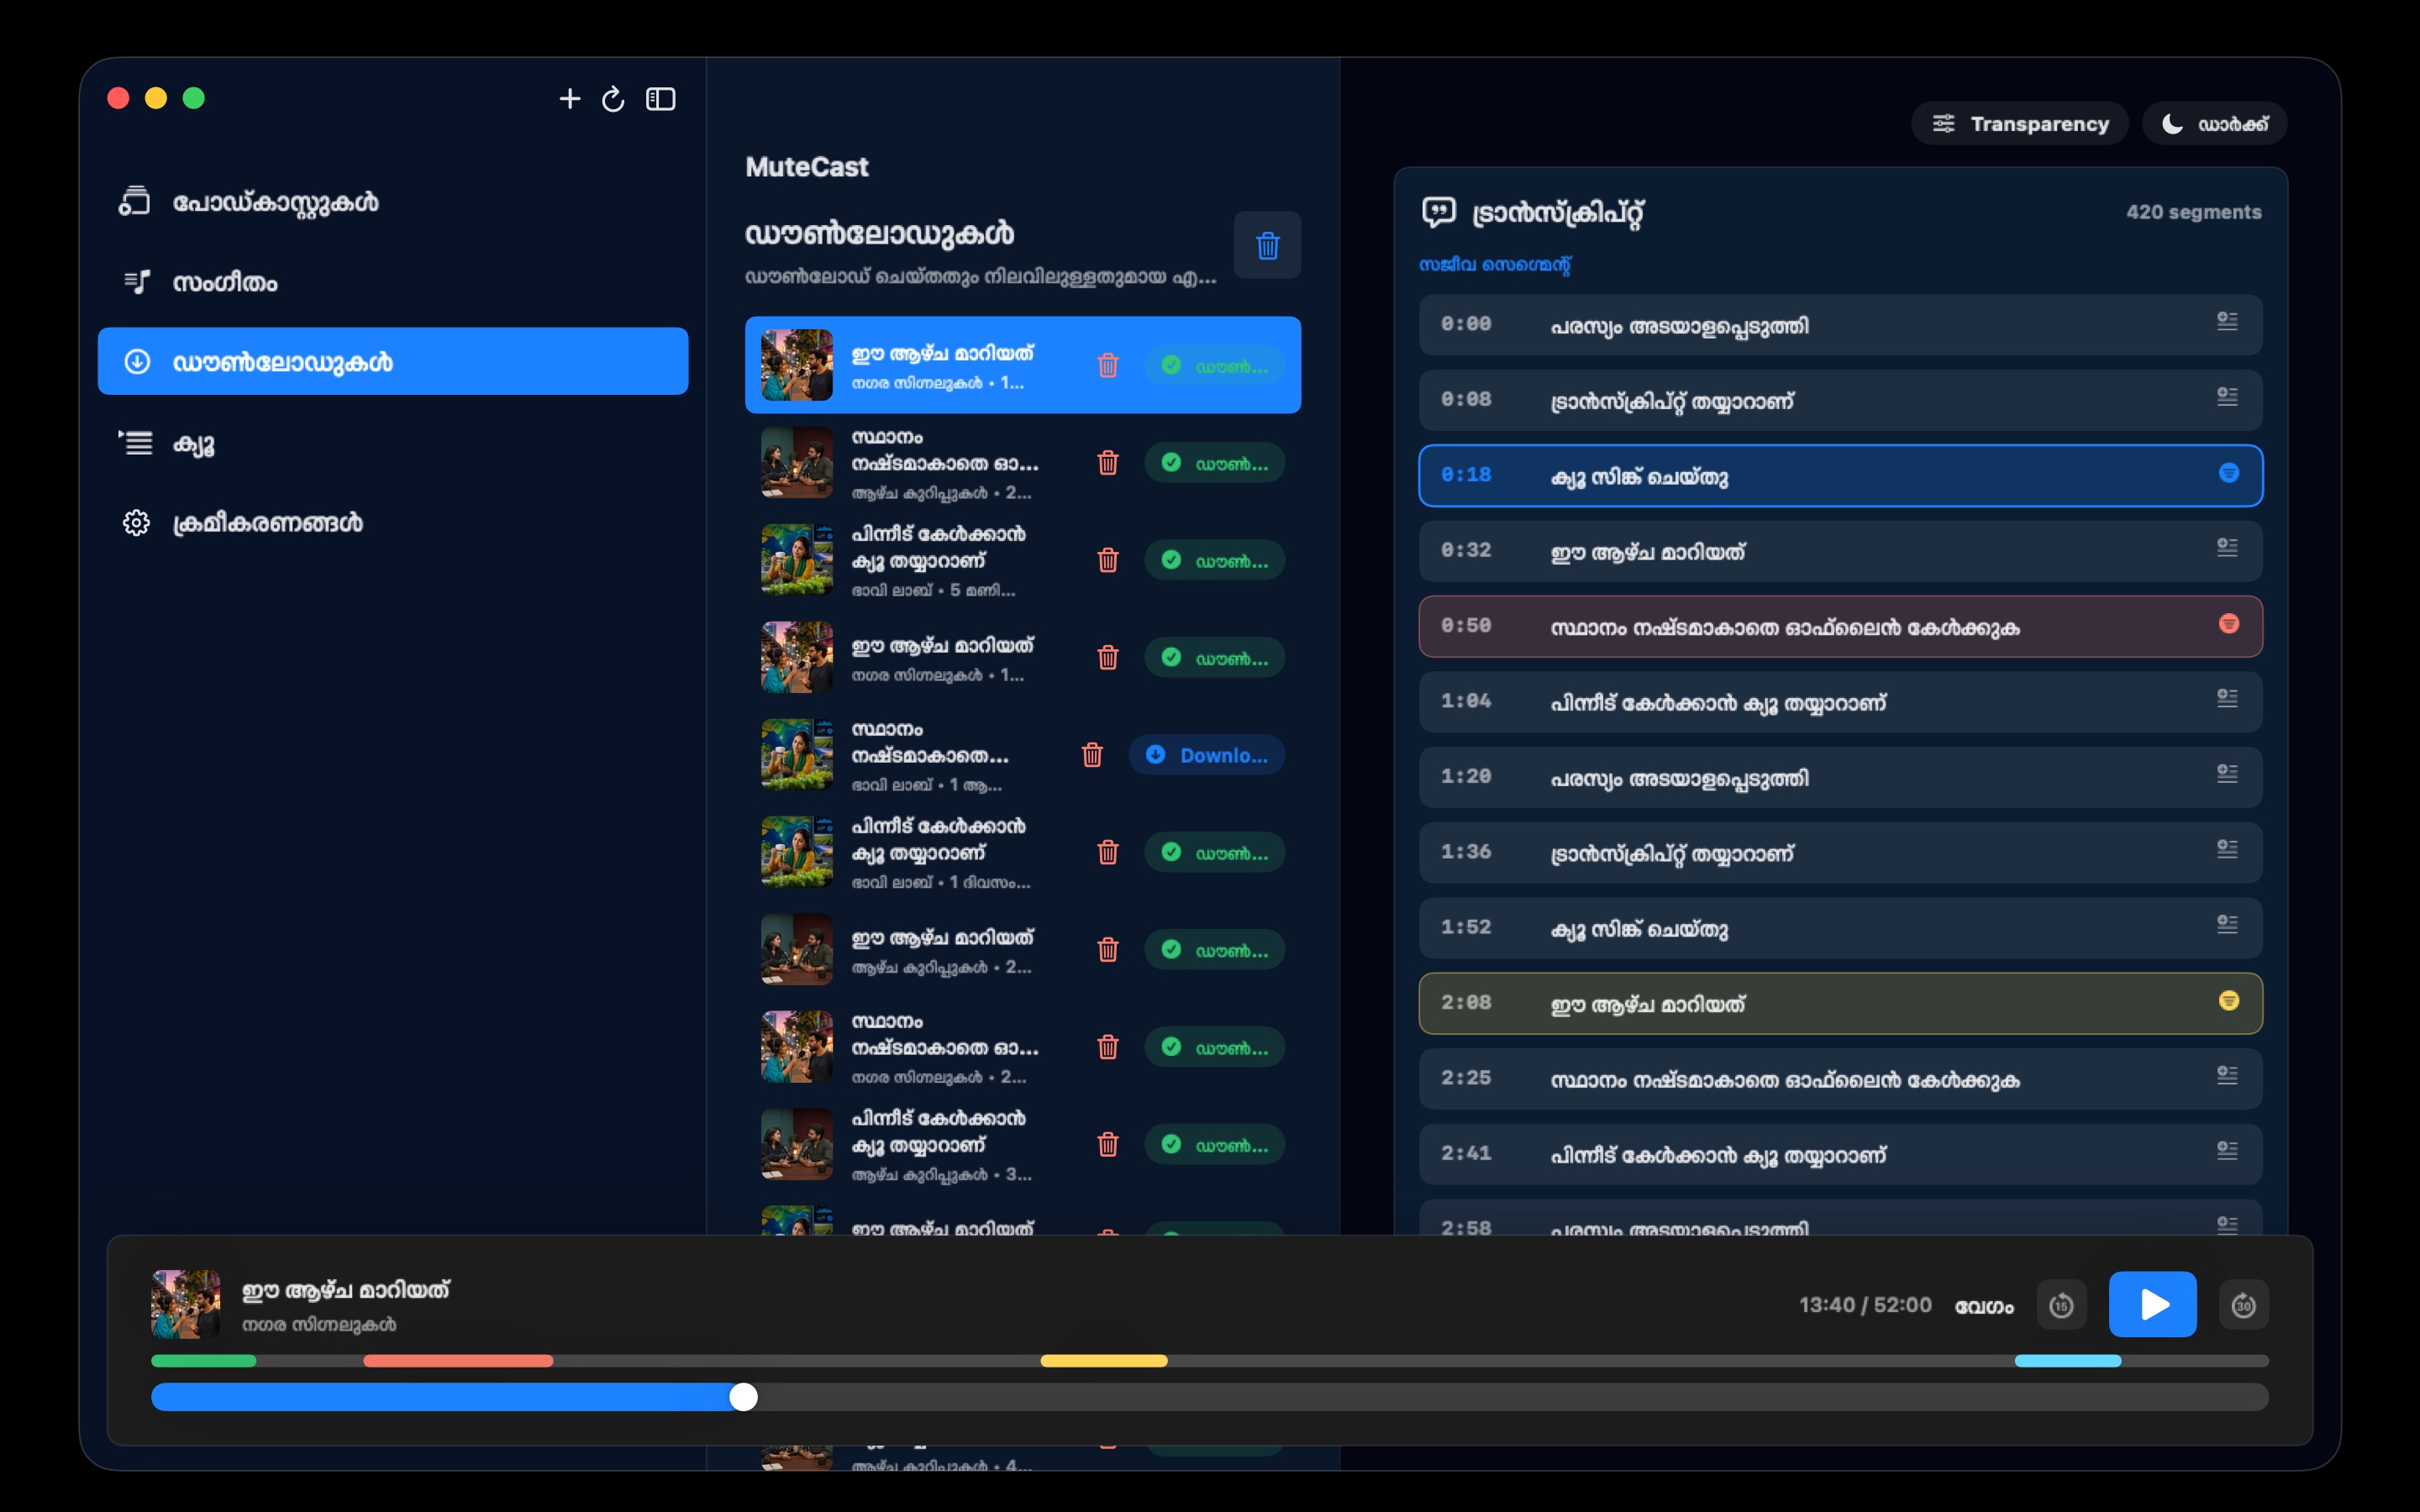The image size is (2420, 1512).
Task: Click list icon on 2:25 transcript row
Action: click(x=2227, y=1075)
